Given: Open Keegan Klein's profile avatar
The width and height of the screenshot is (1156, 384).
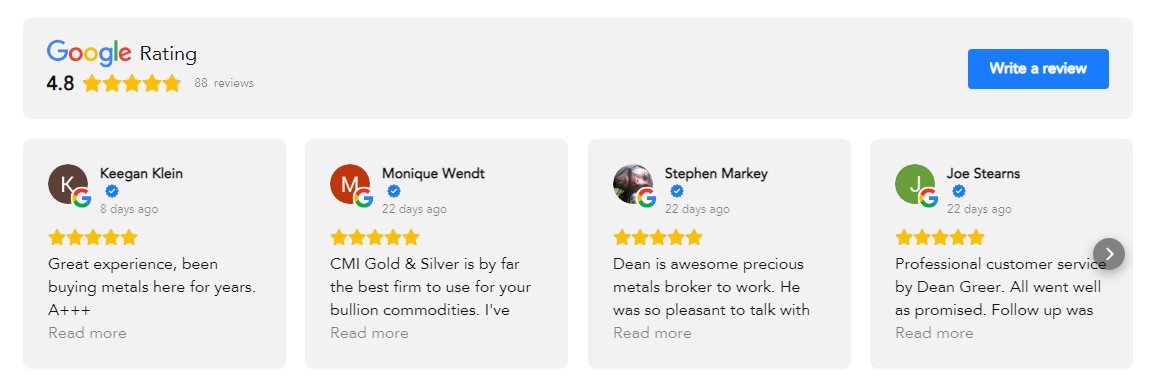Looking at the screenshot, I should tap(68, 184).
